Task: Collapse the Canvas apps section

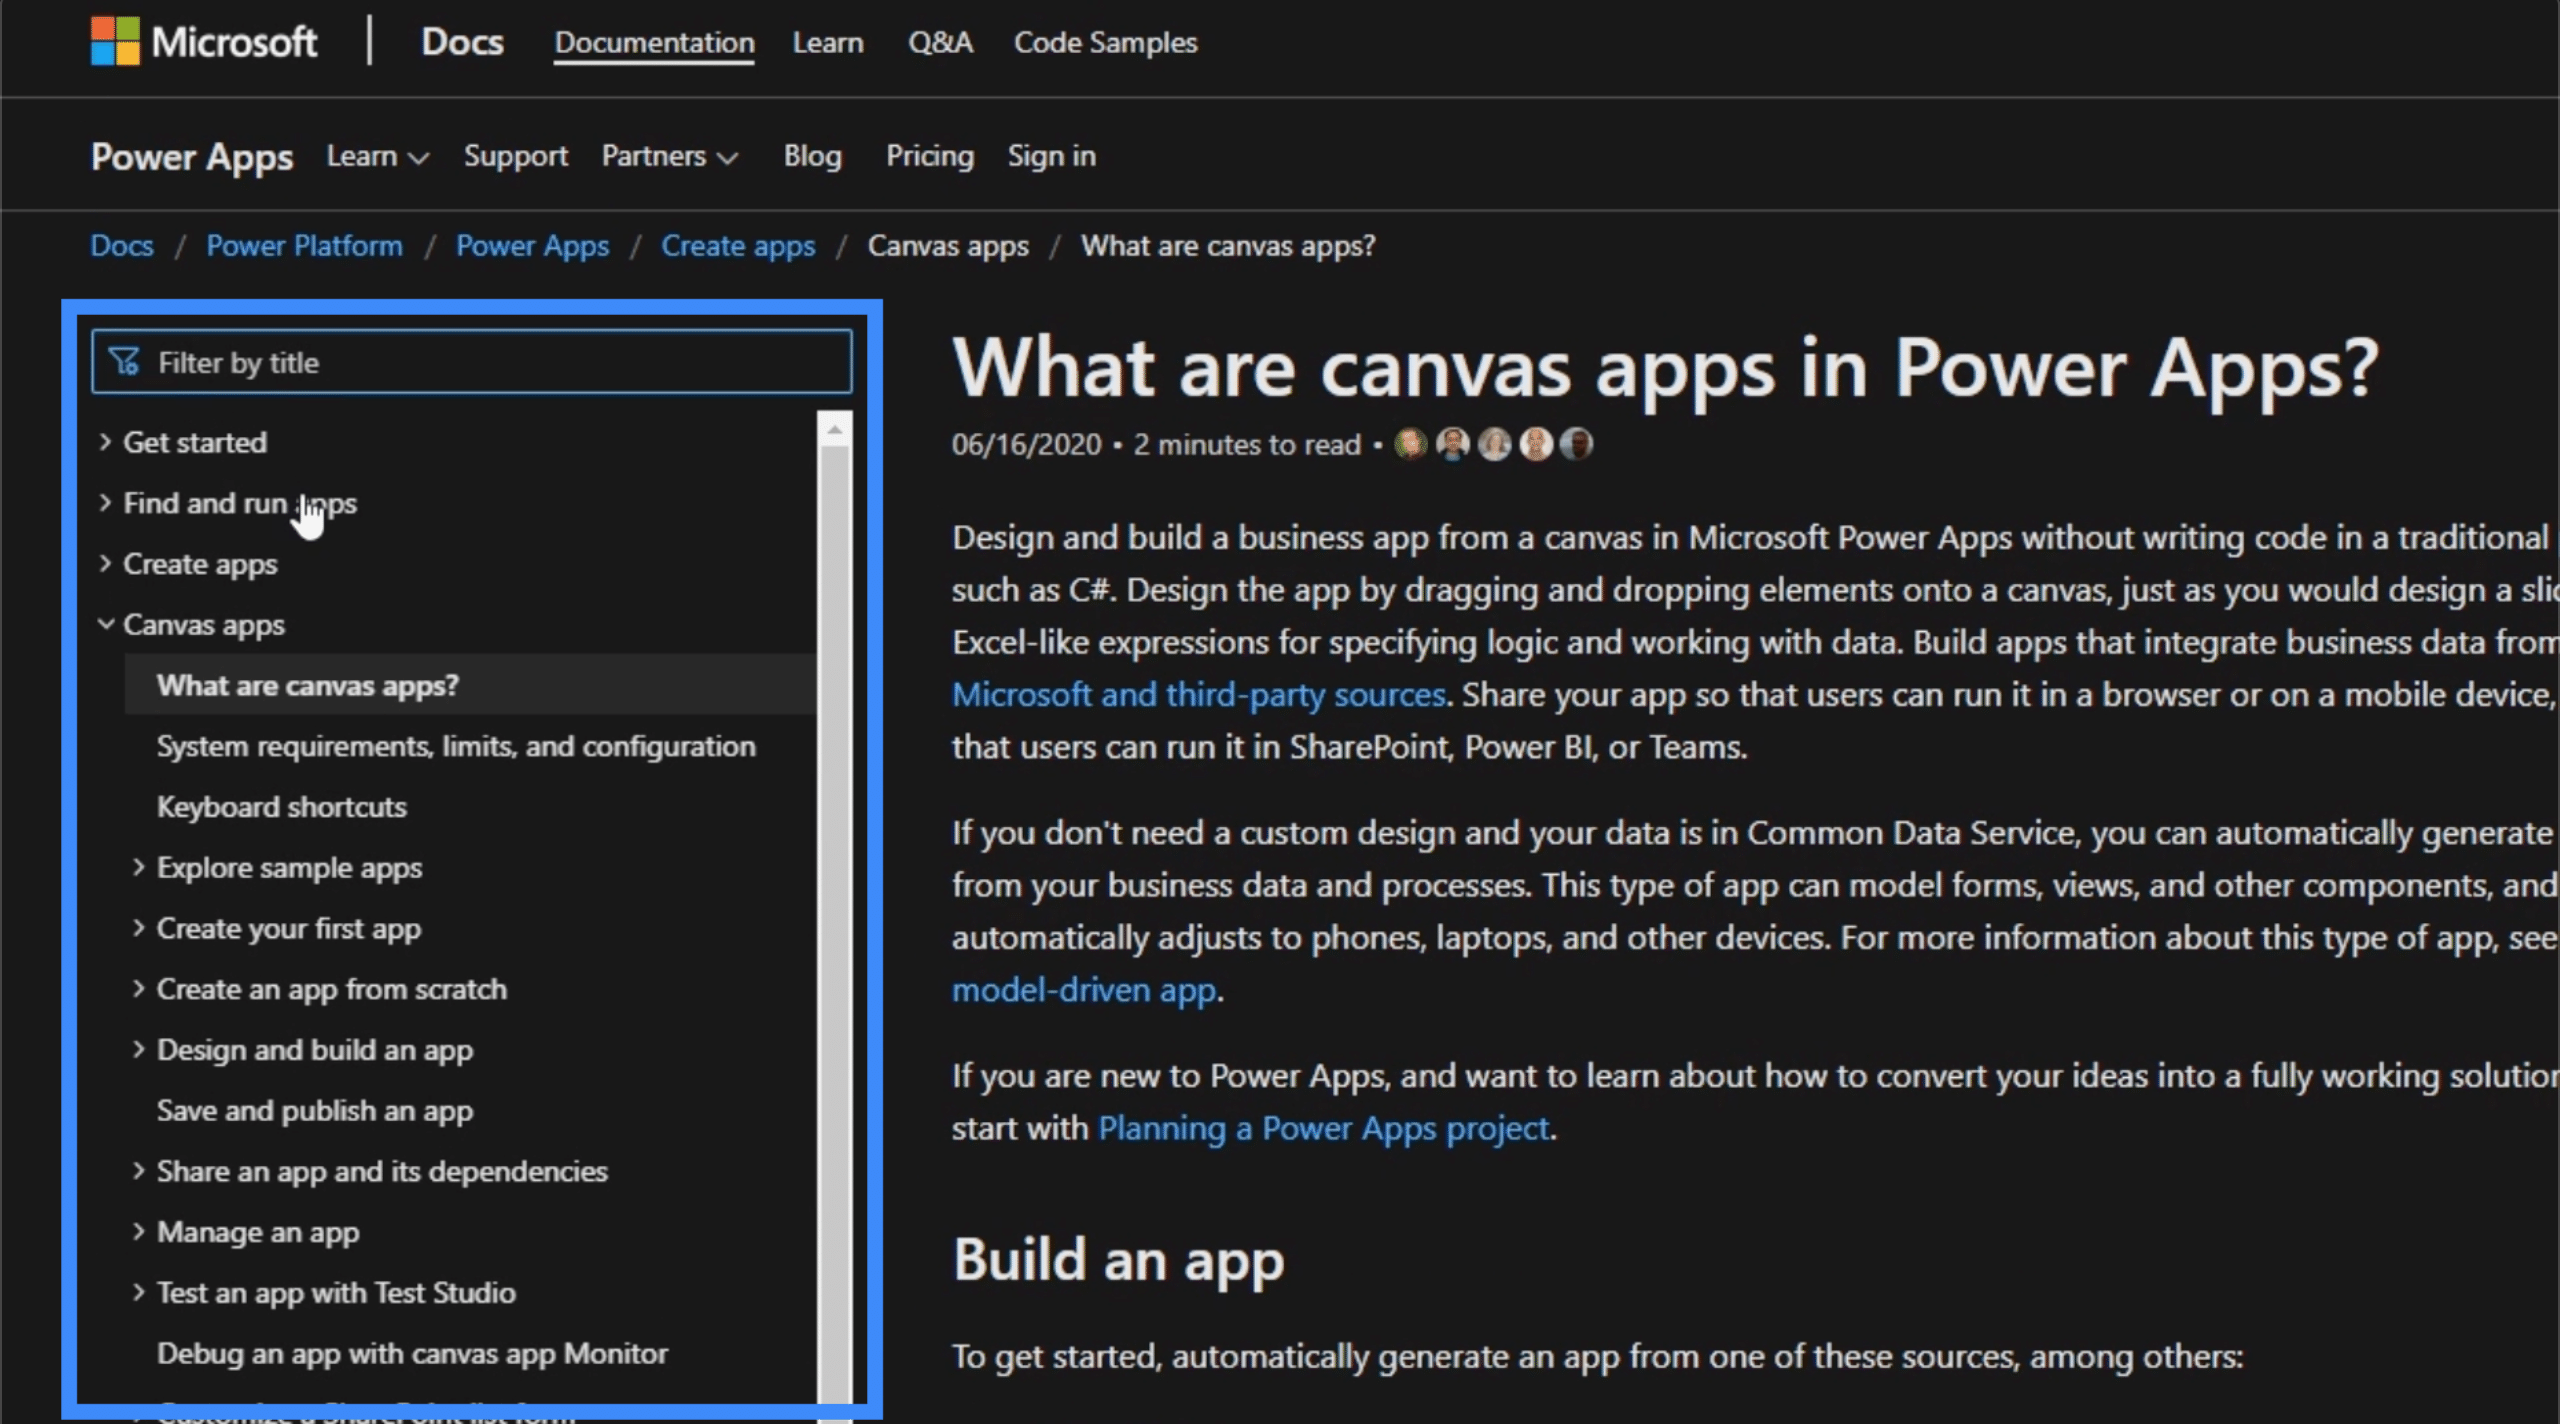Action: [x=109, y=623]
